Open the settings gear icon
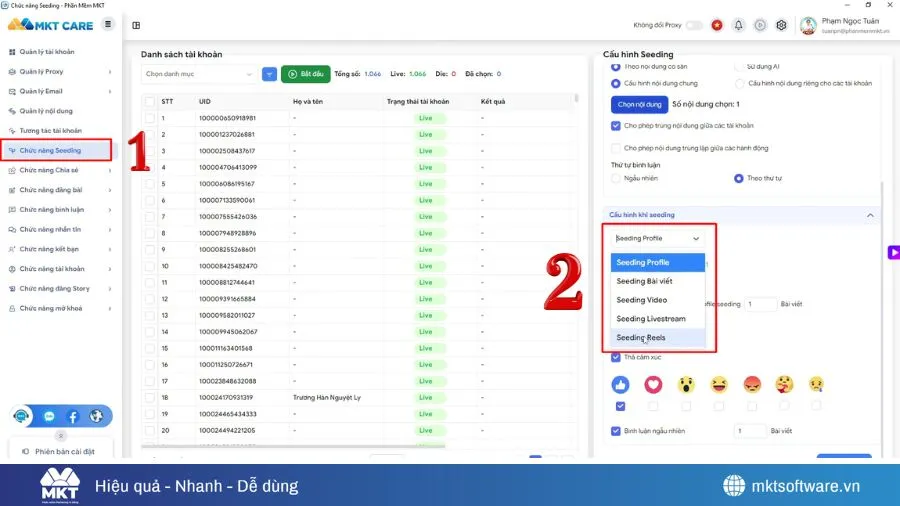 point(781,25)
